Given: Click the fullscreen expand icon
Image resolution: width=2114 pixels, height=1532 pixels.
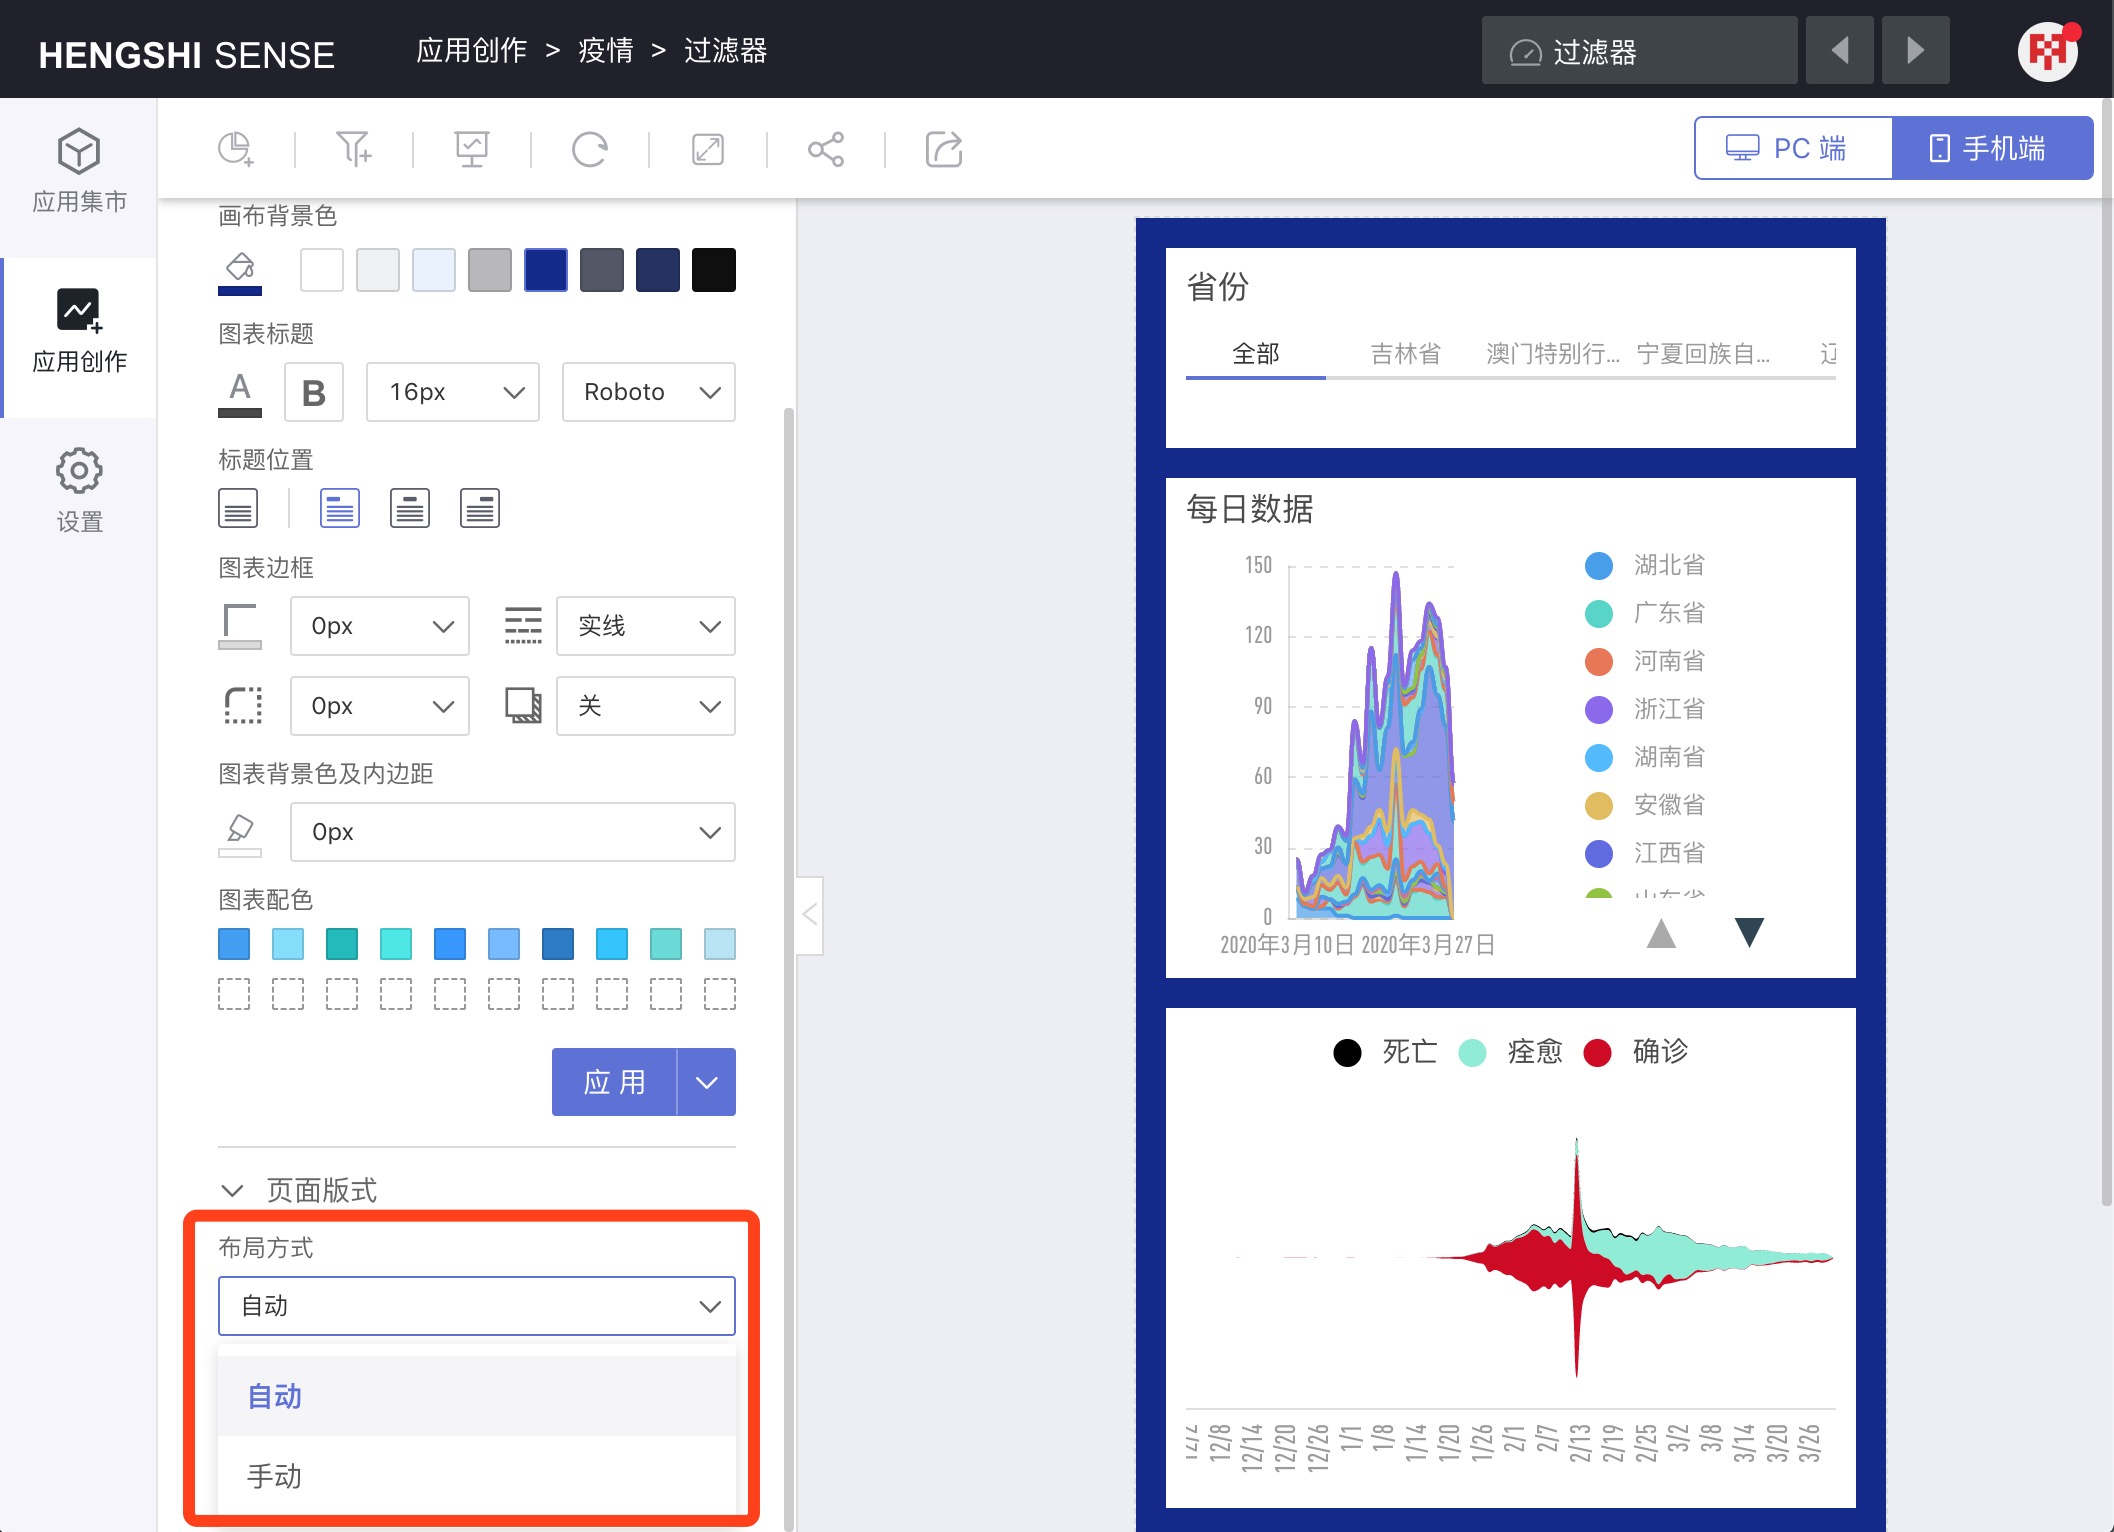Looking at the screenshot, I should [x=708, y=150].
